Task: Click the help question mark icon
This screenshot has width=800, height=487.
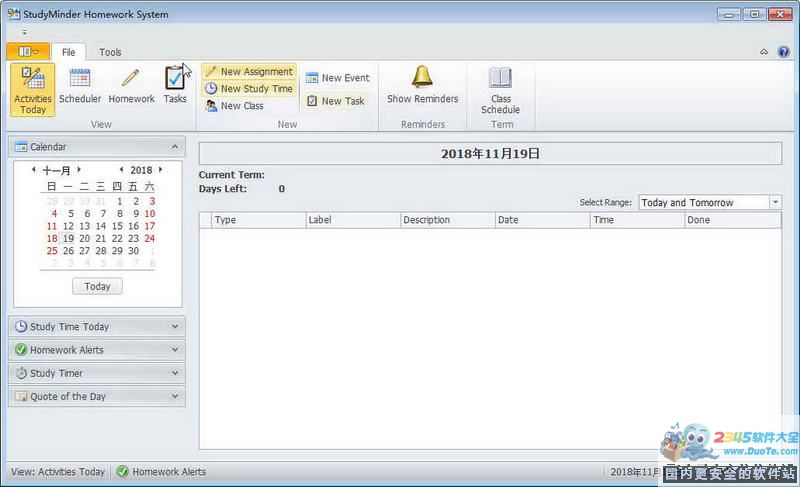Action: [784, 52]
